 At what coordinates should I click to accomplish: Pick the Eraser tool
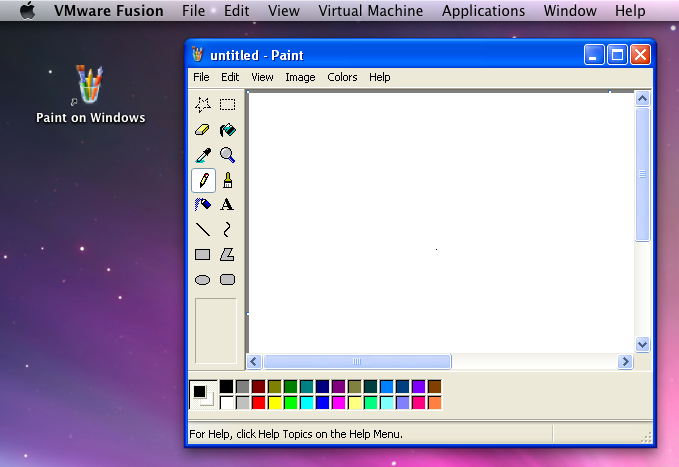click(x=203, y=130)
